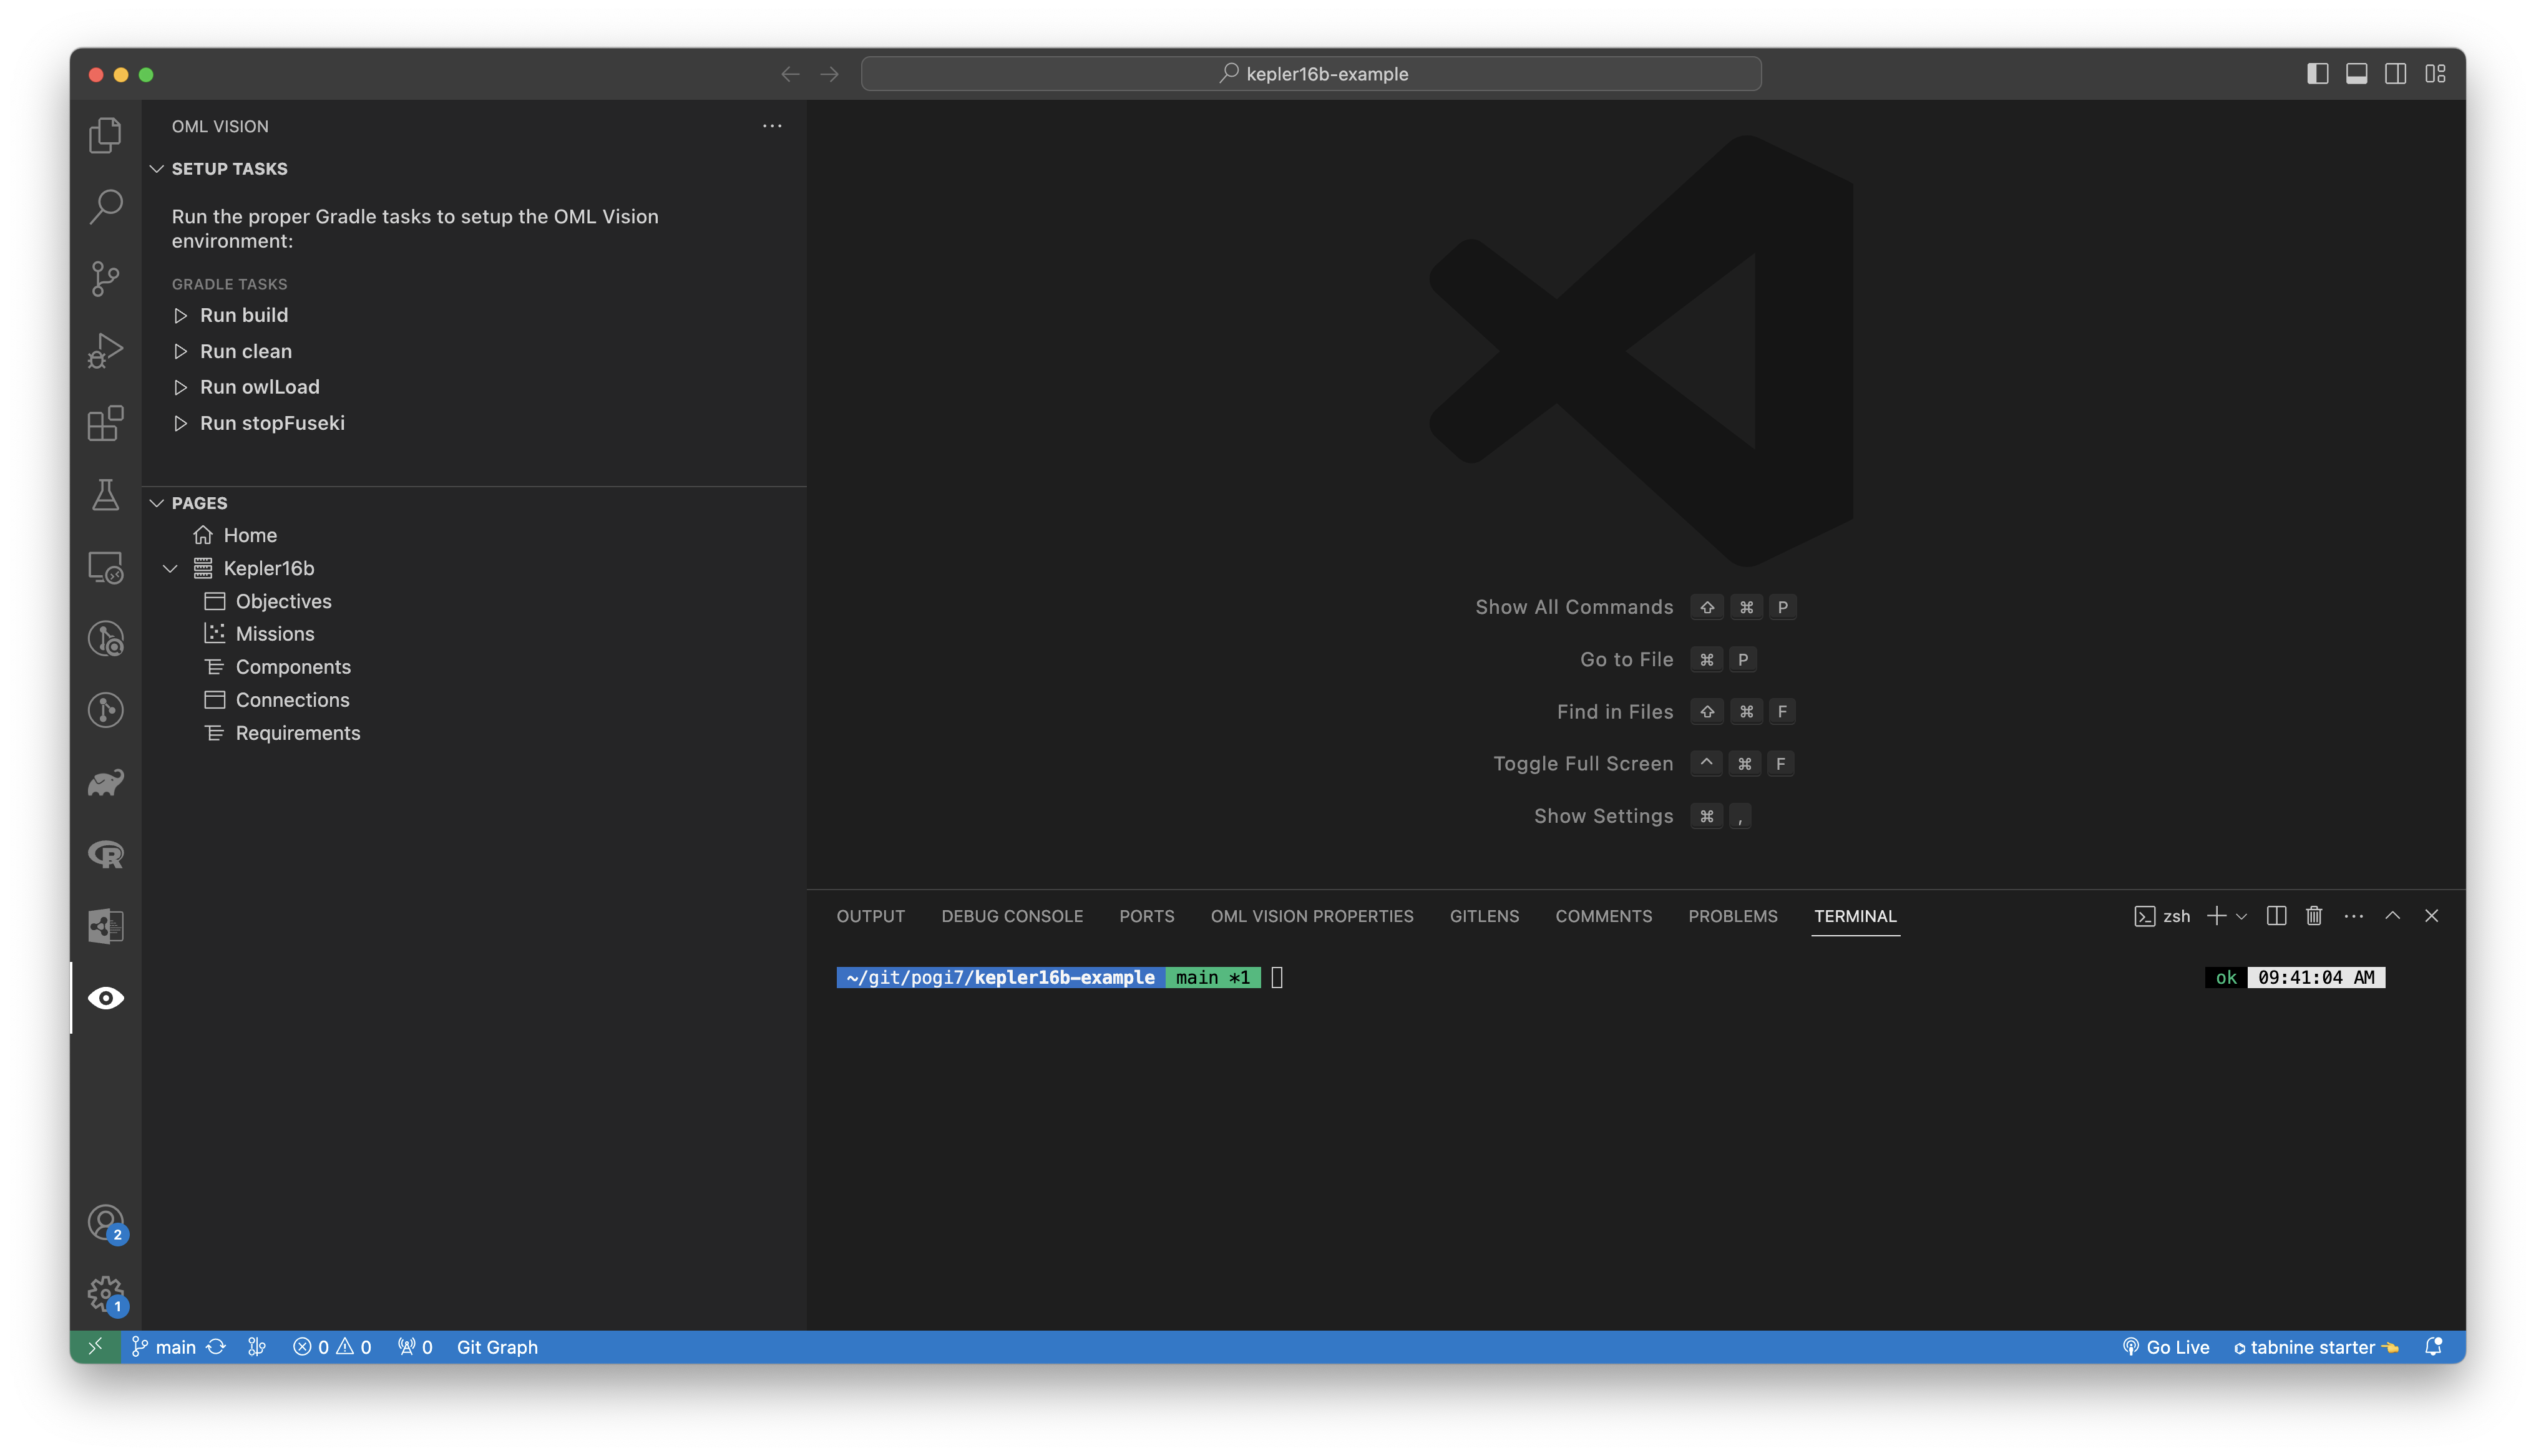Screen dimensions: 2536x1456
Task: Open the Testing flask view
Action: coord(105,495)
